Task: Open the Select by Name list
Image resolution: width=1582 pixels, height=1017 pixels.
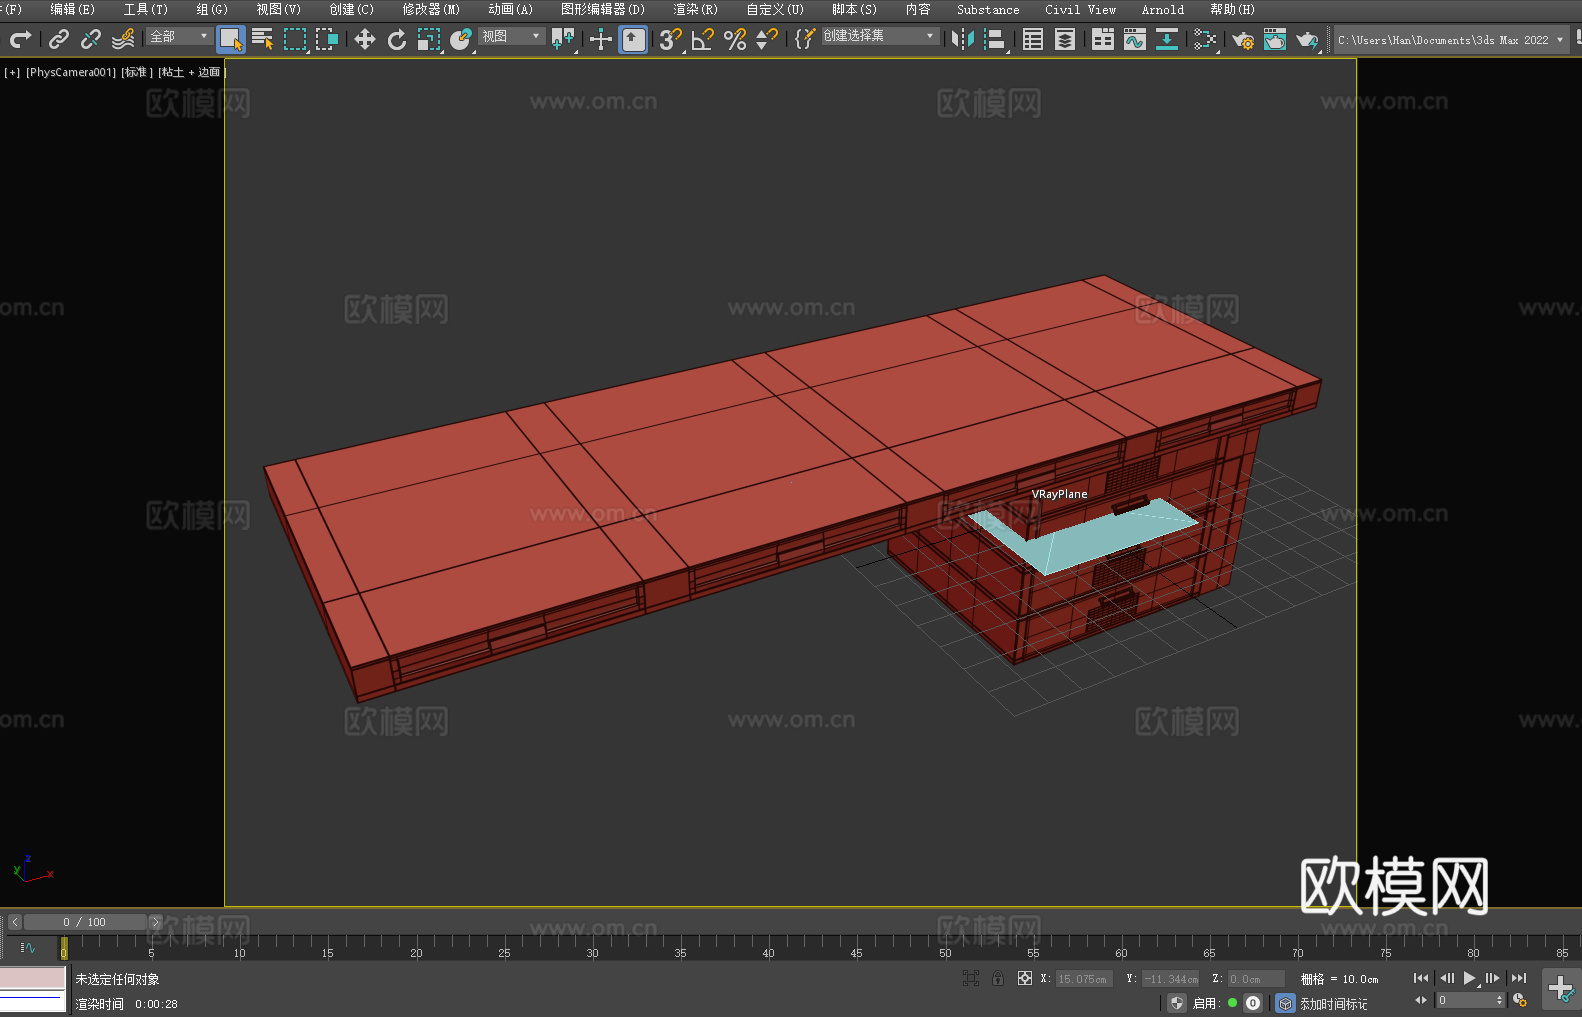Action: (x=263, y=39)
